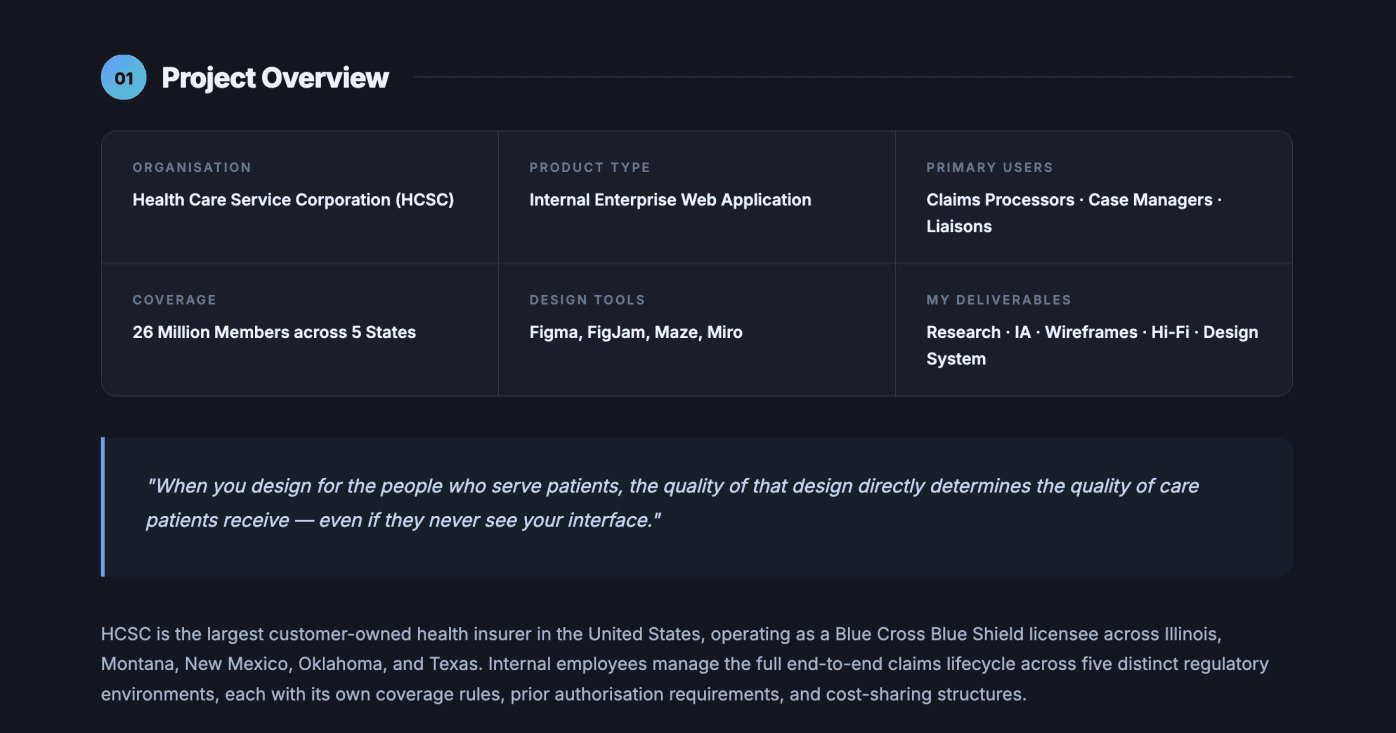This screenshot has height=733, width=1396.
Task: Click Figma, FigJam, Maze, Miro text
Action: pyautogui.click(x=636, y=332)
